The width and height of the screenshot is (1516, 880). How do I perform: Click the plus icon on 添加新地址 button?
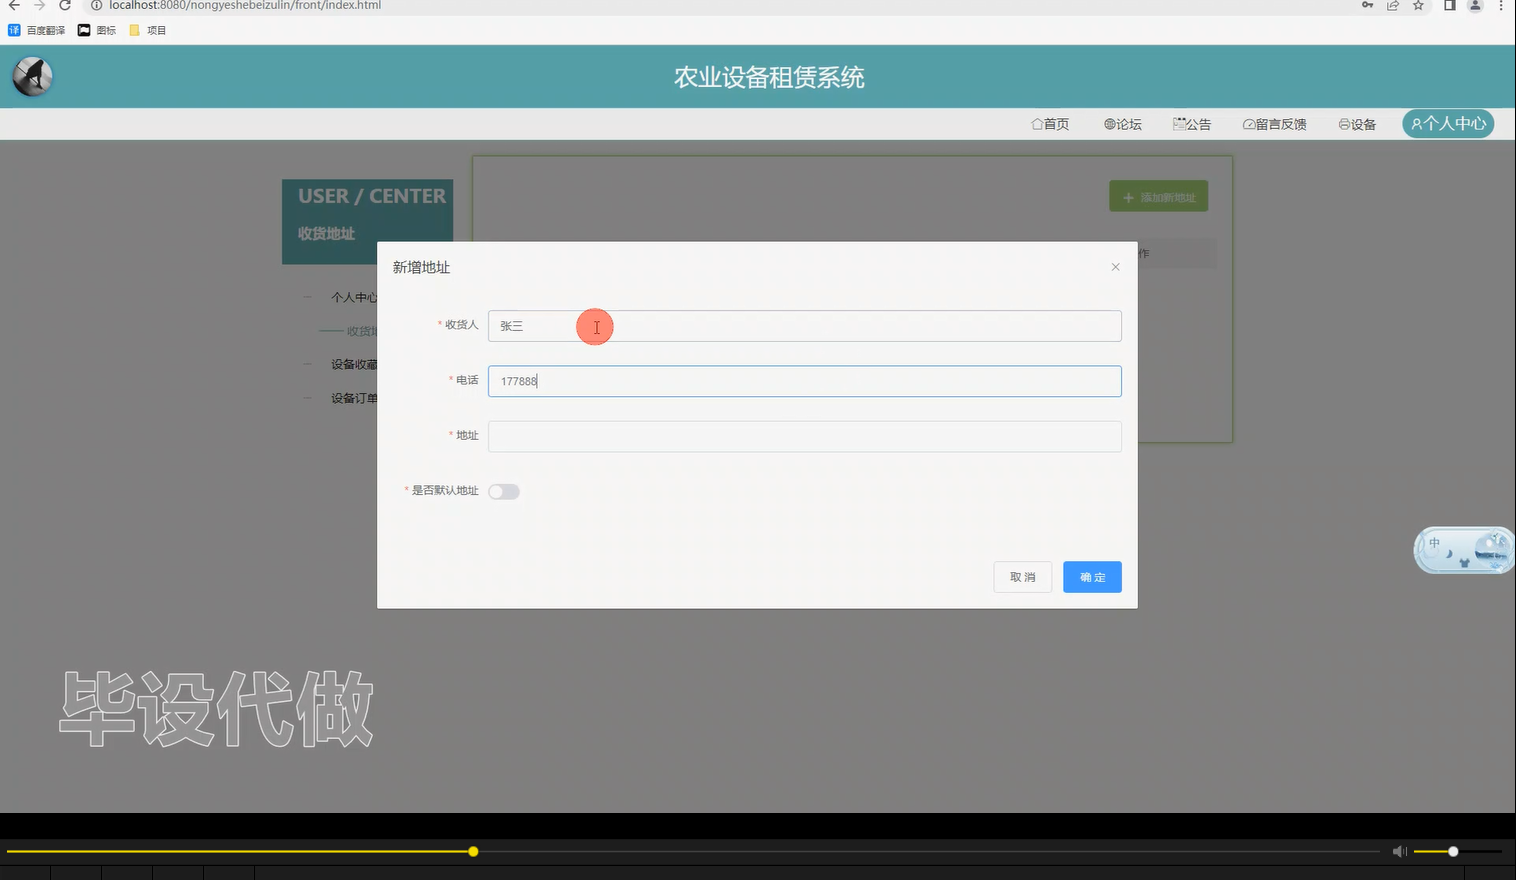tap(1129, 196)
